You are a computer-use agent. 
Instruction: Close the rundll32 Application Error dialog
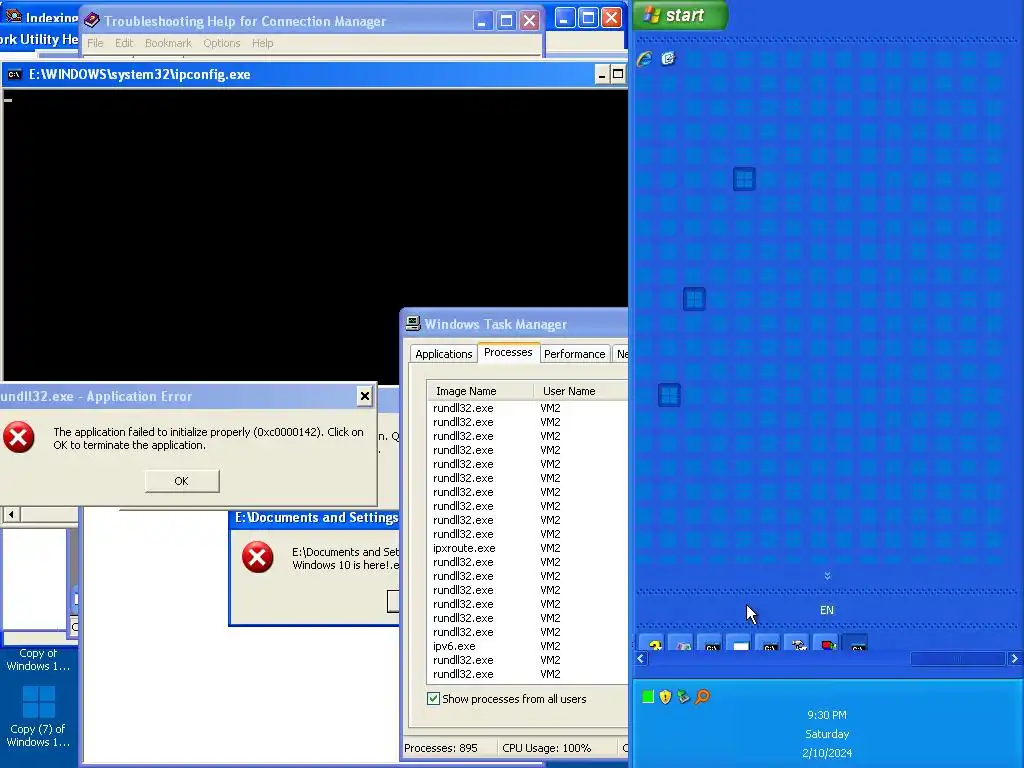pyautogui.click(x=365, y=396)
